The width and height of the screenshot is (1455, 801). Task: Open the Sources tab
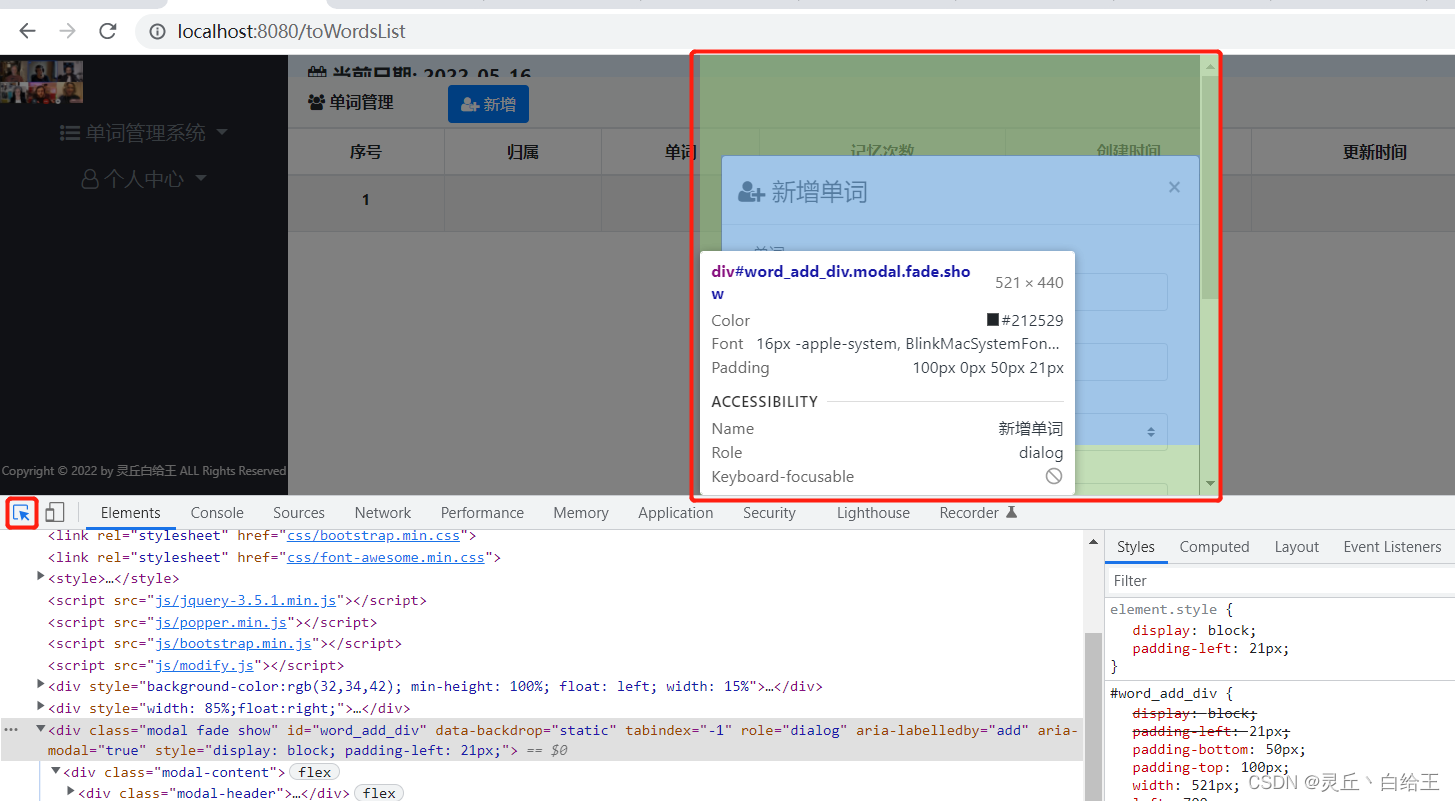click(299, 512)
